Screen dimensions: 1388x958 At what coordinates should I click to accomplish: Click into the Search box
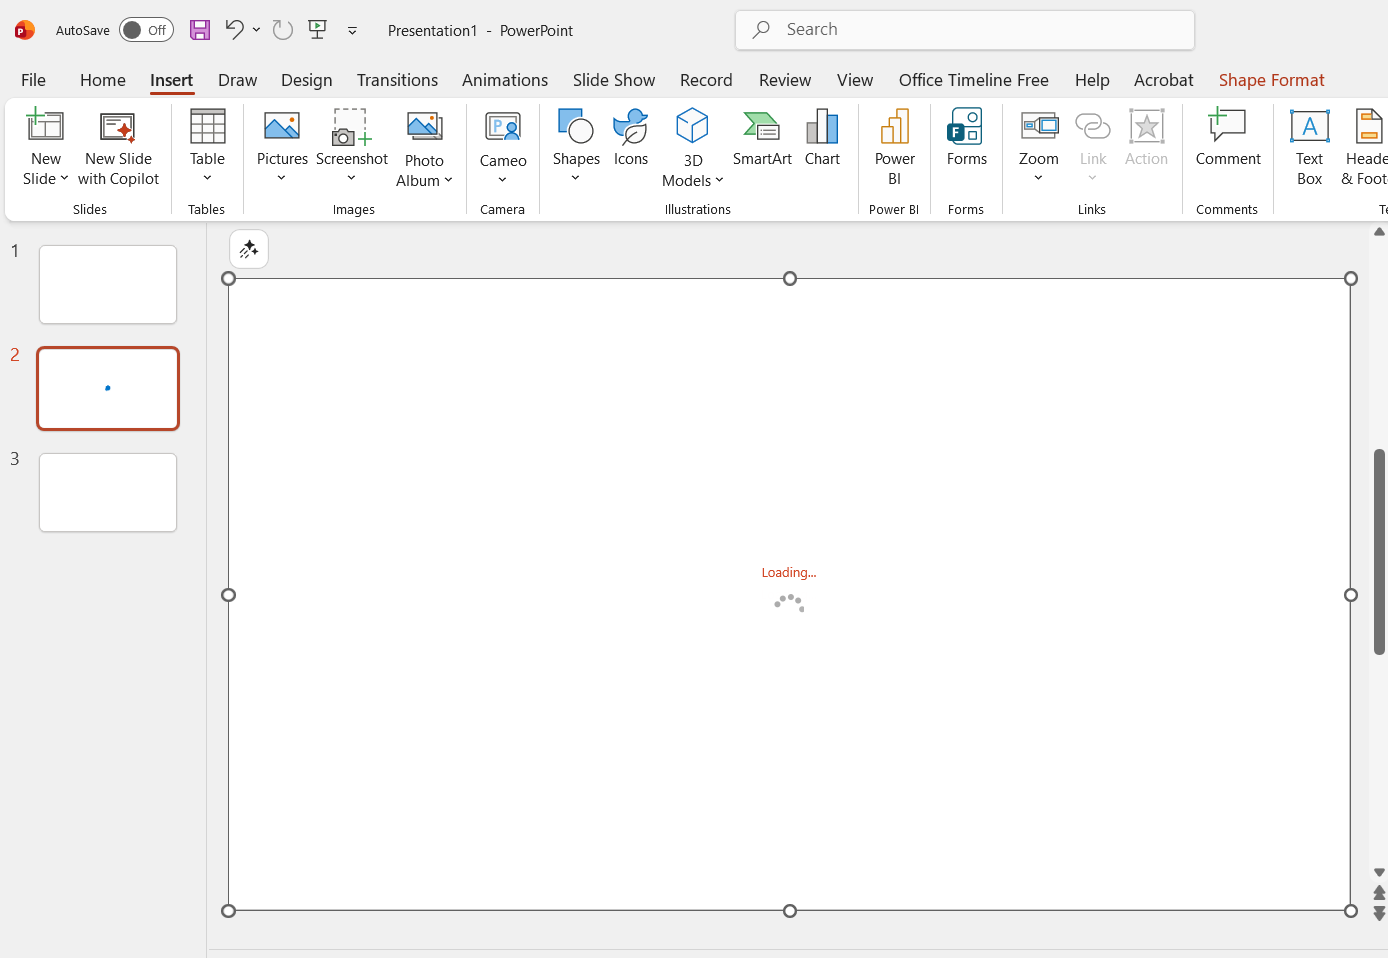point(965,30)
